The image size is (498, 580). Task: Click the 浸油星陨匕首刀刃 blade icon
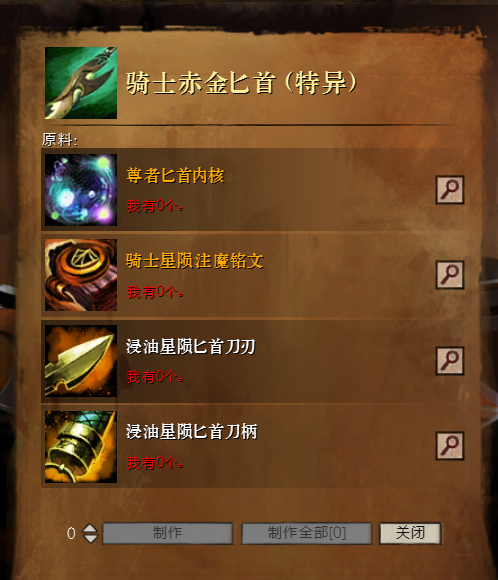81,361
